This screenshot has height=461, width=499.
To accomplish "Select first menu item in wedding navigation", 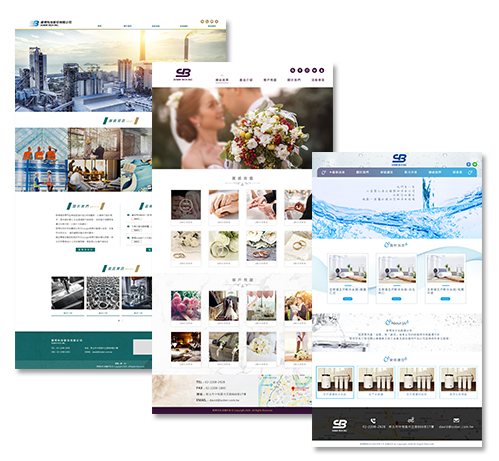I will pyautogui.click(x=222, y=80).
